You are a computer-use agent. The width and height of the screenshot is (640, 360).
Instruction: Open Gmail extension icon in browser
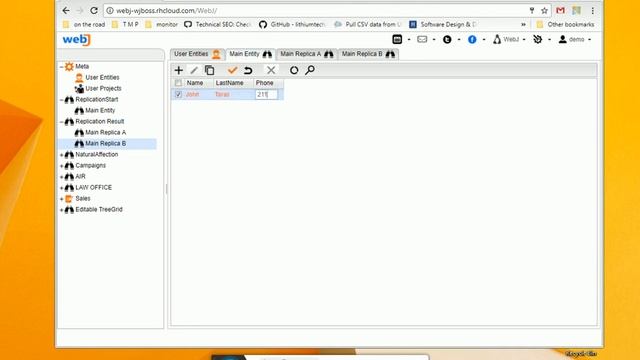point(560,11)
